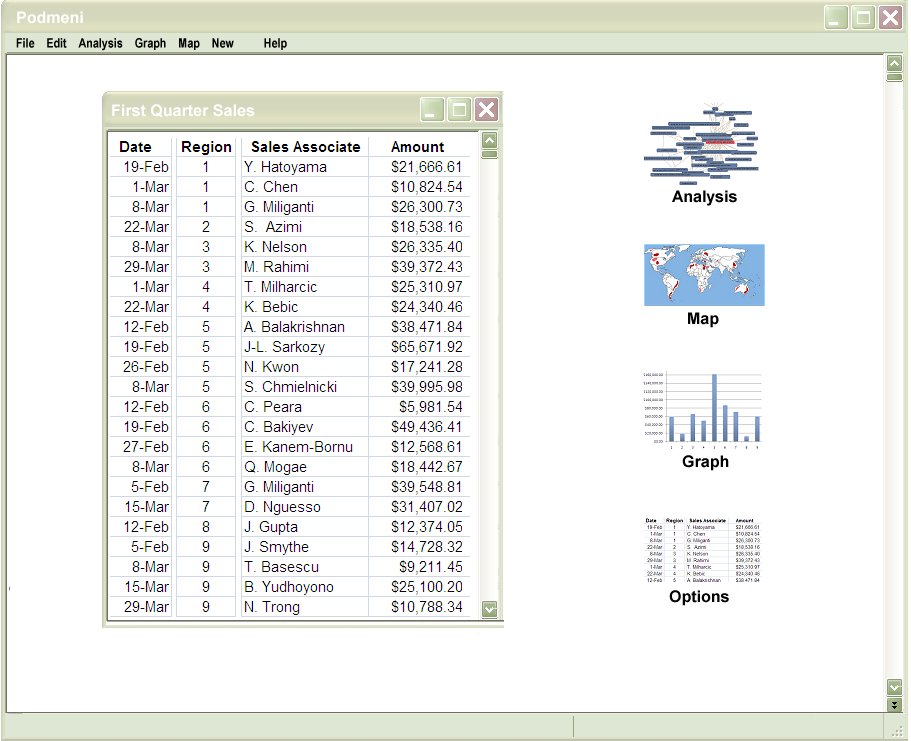Select the New menu item
911x741 pixels.
[x=222, y=43]
